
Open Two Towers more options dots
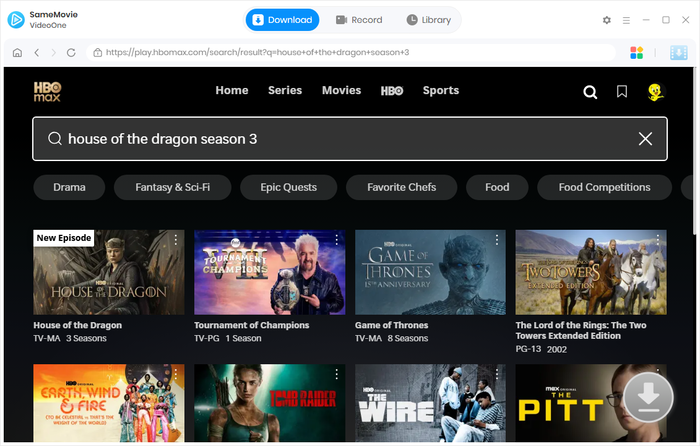point(658,240)
